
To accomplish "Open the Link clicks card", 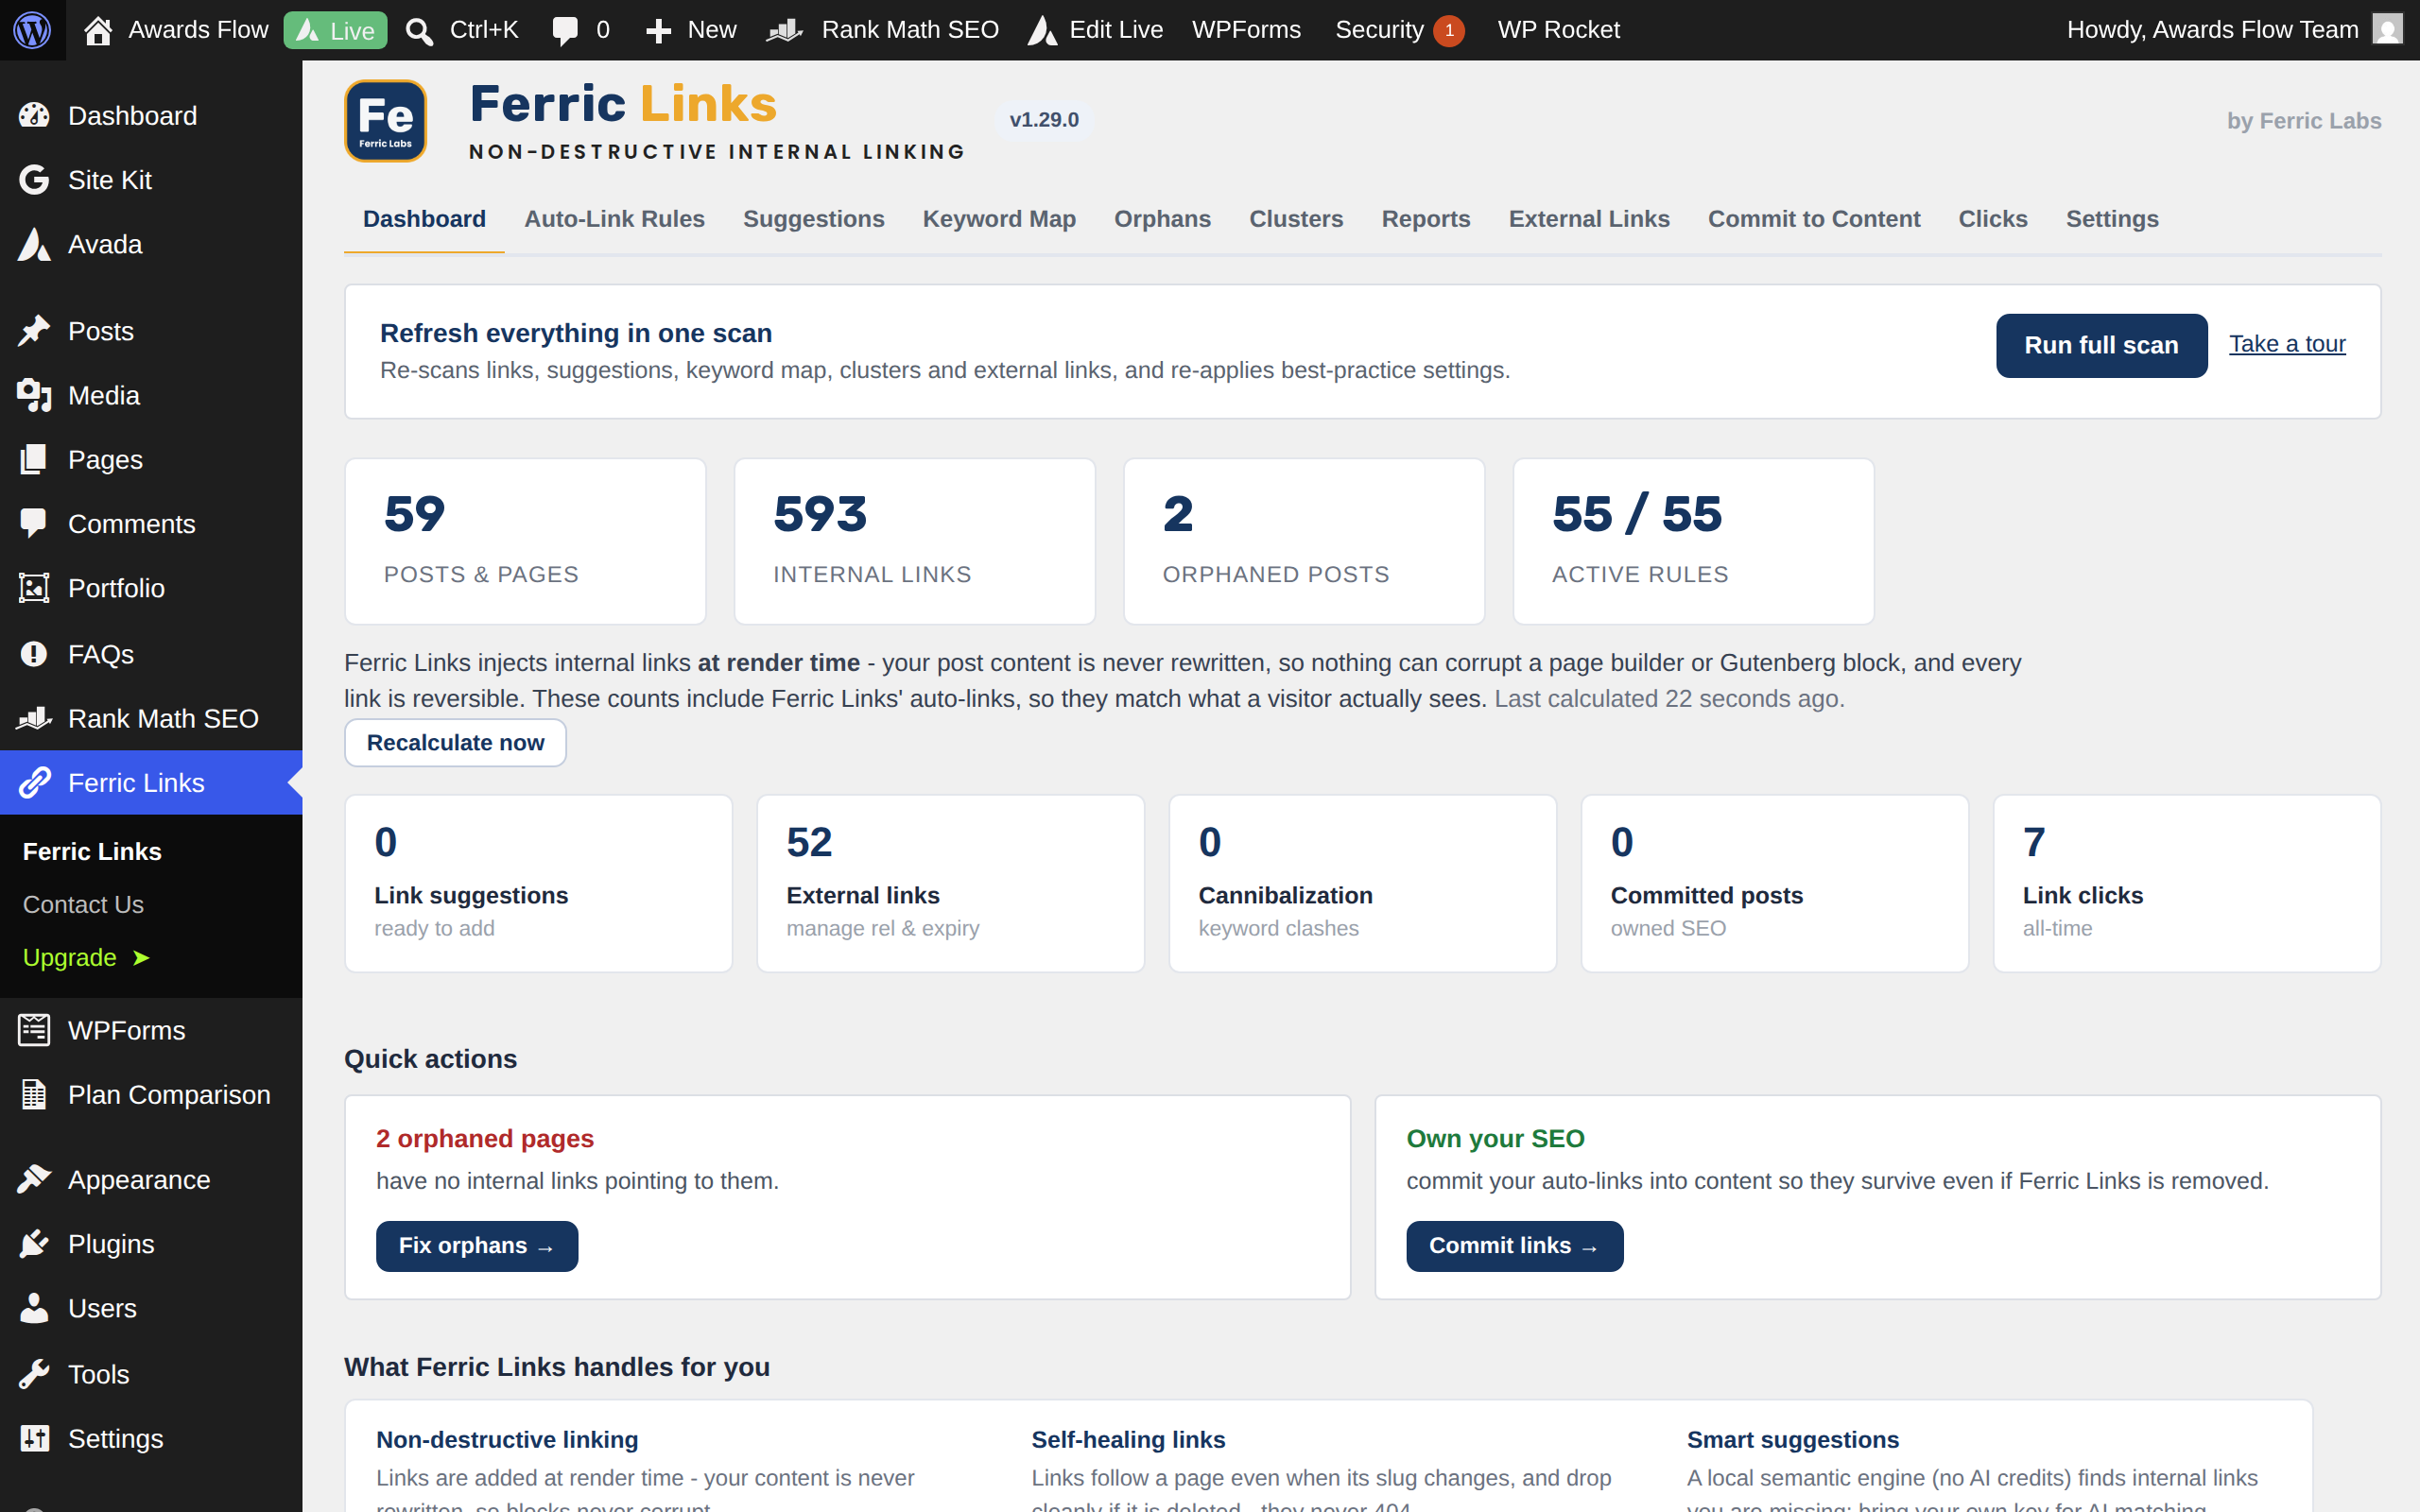I will click(x=2187, y=883).
